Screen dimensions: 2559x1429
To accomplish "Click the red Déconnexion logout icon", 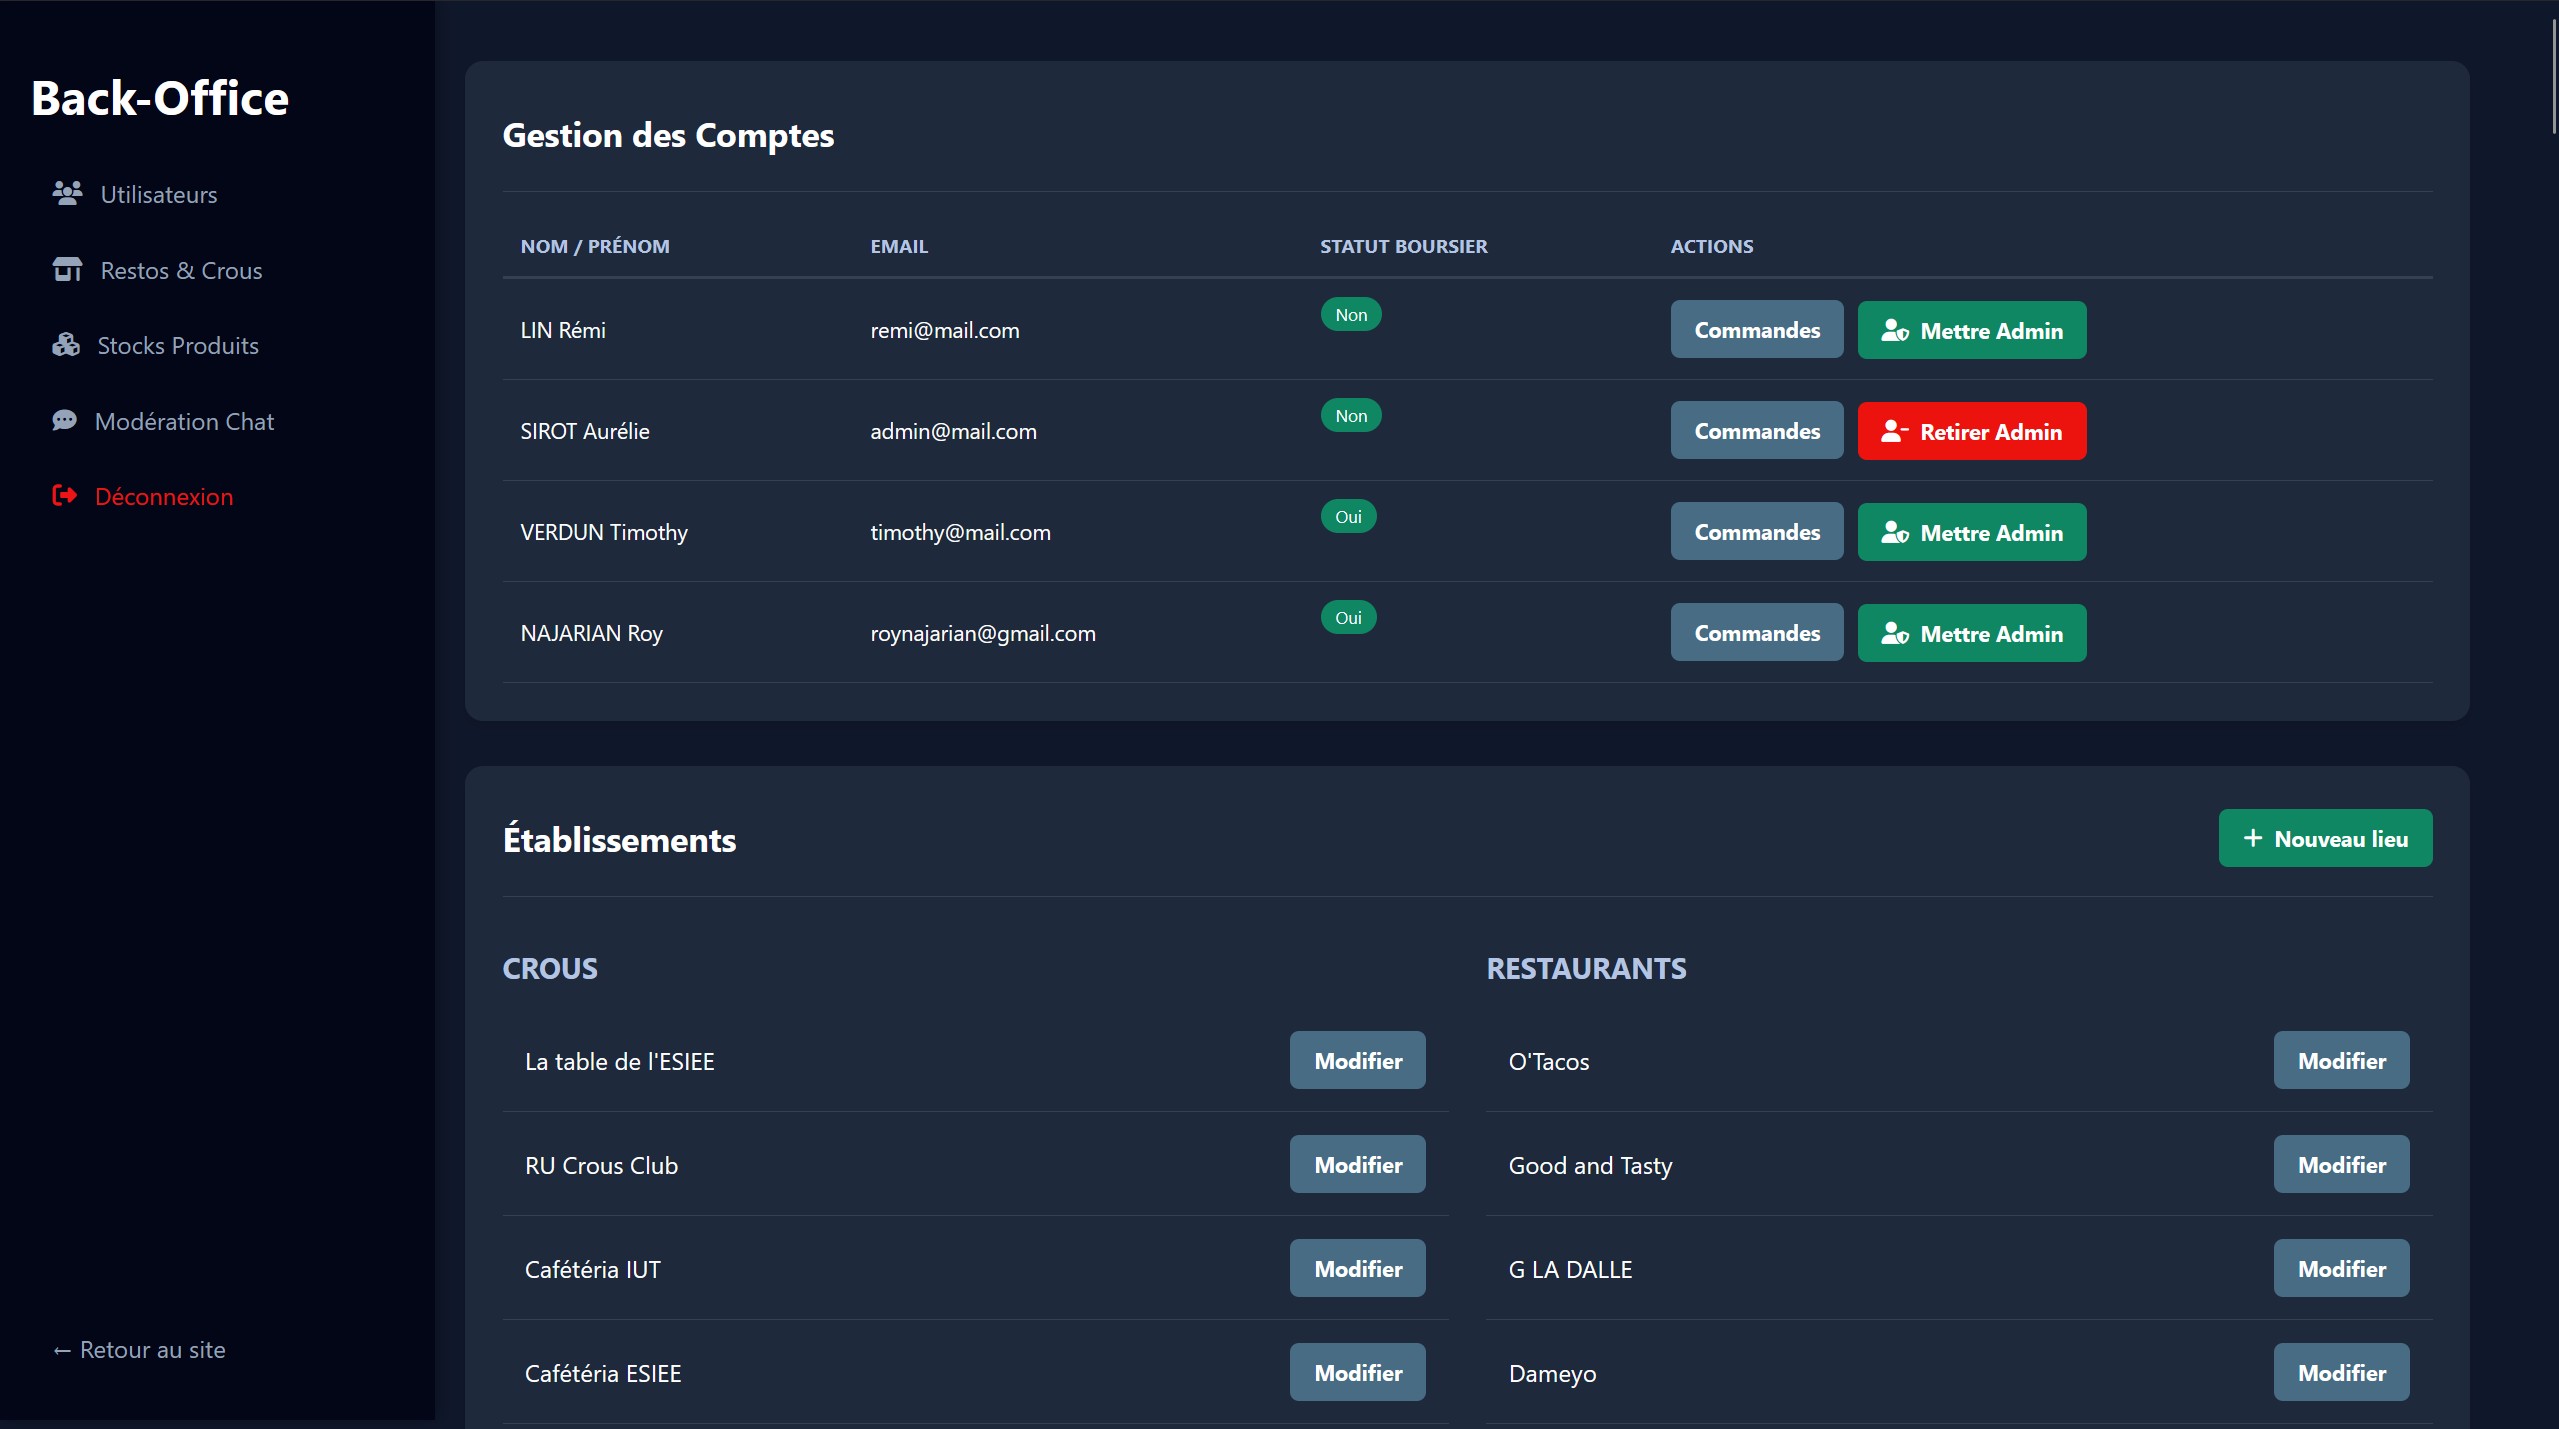I will pos(64,496).
